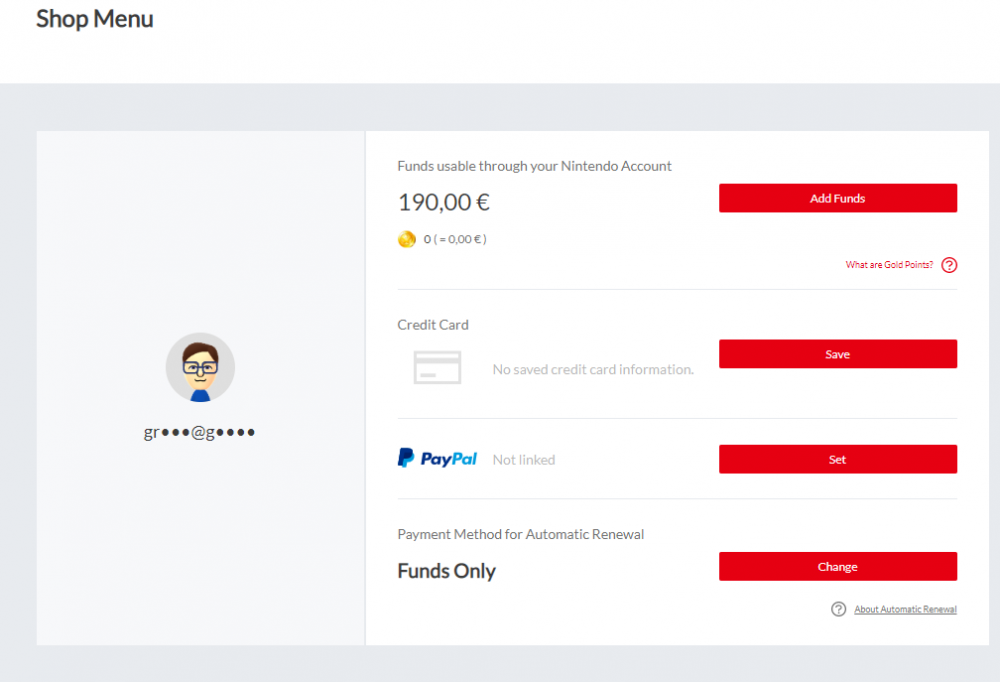The width and height of the screenshot is (1000, 682).
Task: Click the 'No saved credit card information' text
Action: click(593, 370)
